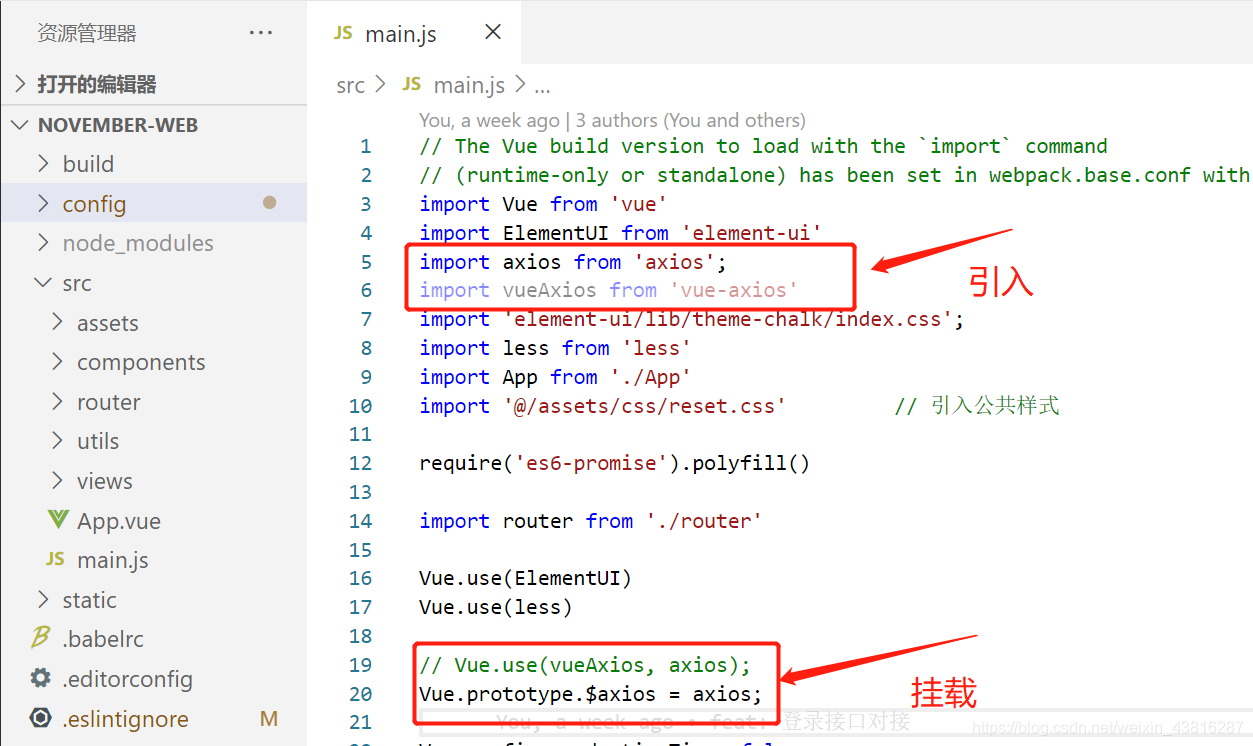Expand the node_modules folder chevron
Image resolution: width=1253 pixels, height=746 pixels.
(x=43, y=243)
